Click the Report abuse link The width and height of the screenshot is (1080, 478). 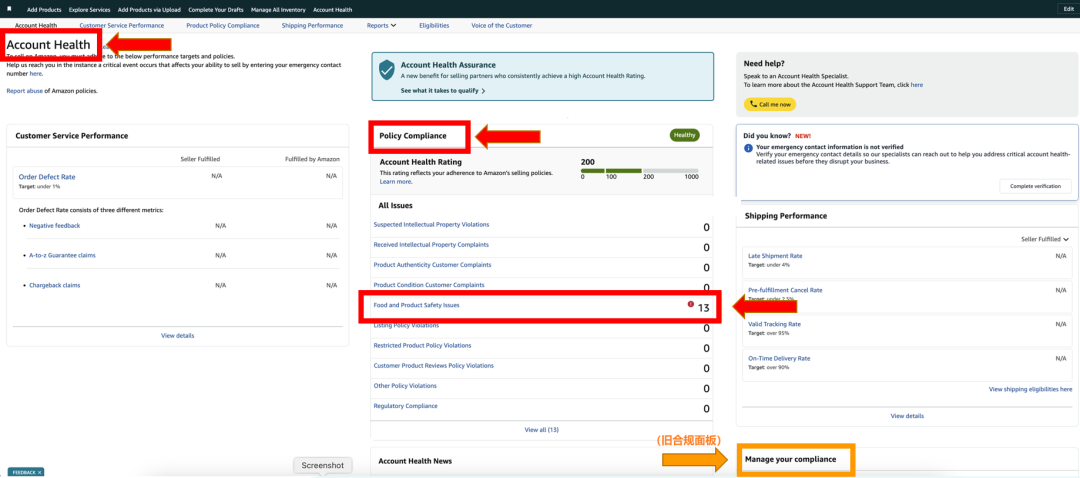tap(24, 90)
